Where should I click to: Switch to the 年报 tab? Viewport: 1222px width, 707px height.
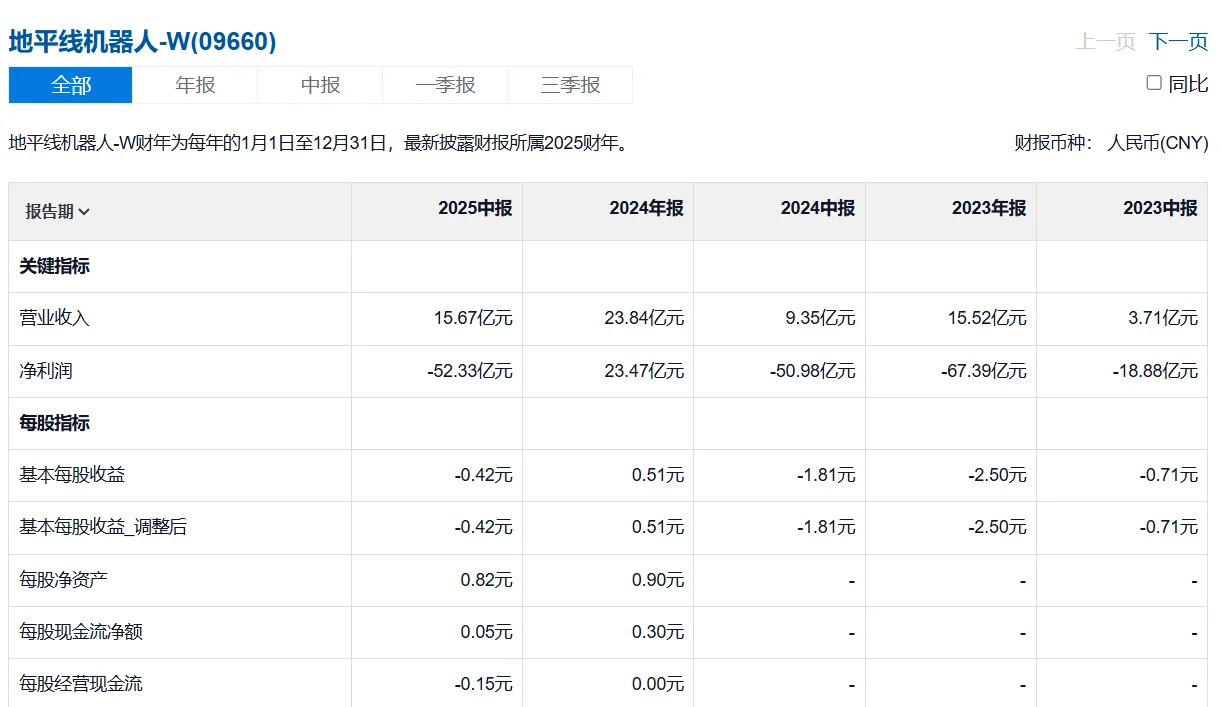(x=195, y=85)
